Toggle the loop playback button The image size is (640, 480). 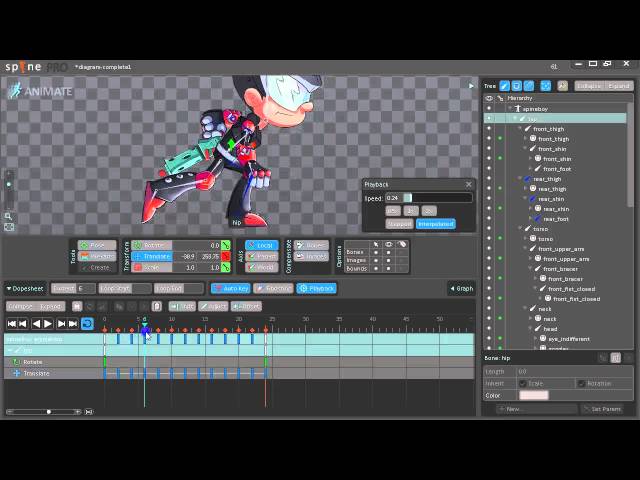pyautogui.click(x=87, y=324)
